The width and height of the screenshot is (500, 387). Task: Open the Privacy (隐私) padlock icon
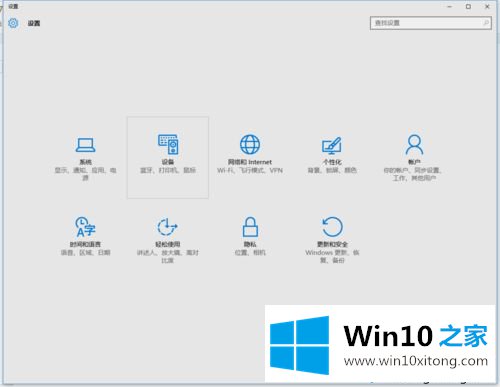[x=250, y=227]
